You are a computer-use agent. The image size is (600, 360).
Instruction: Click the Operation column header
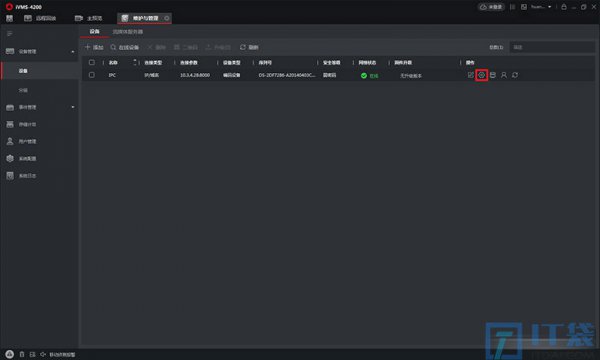(470, 62)
